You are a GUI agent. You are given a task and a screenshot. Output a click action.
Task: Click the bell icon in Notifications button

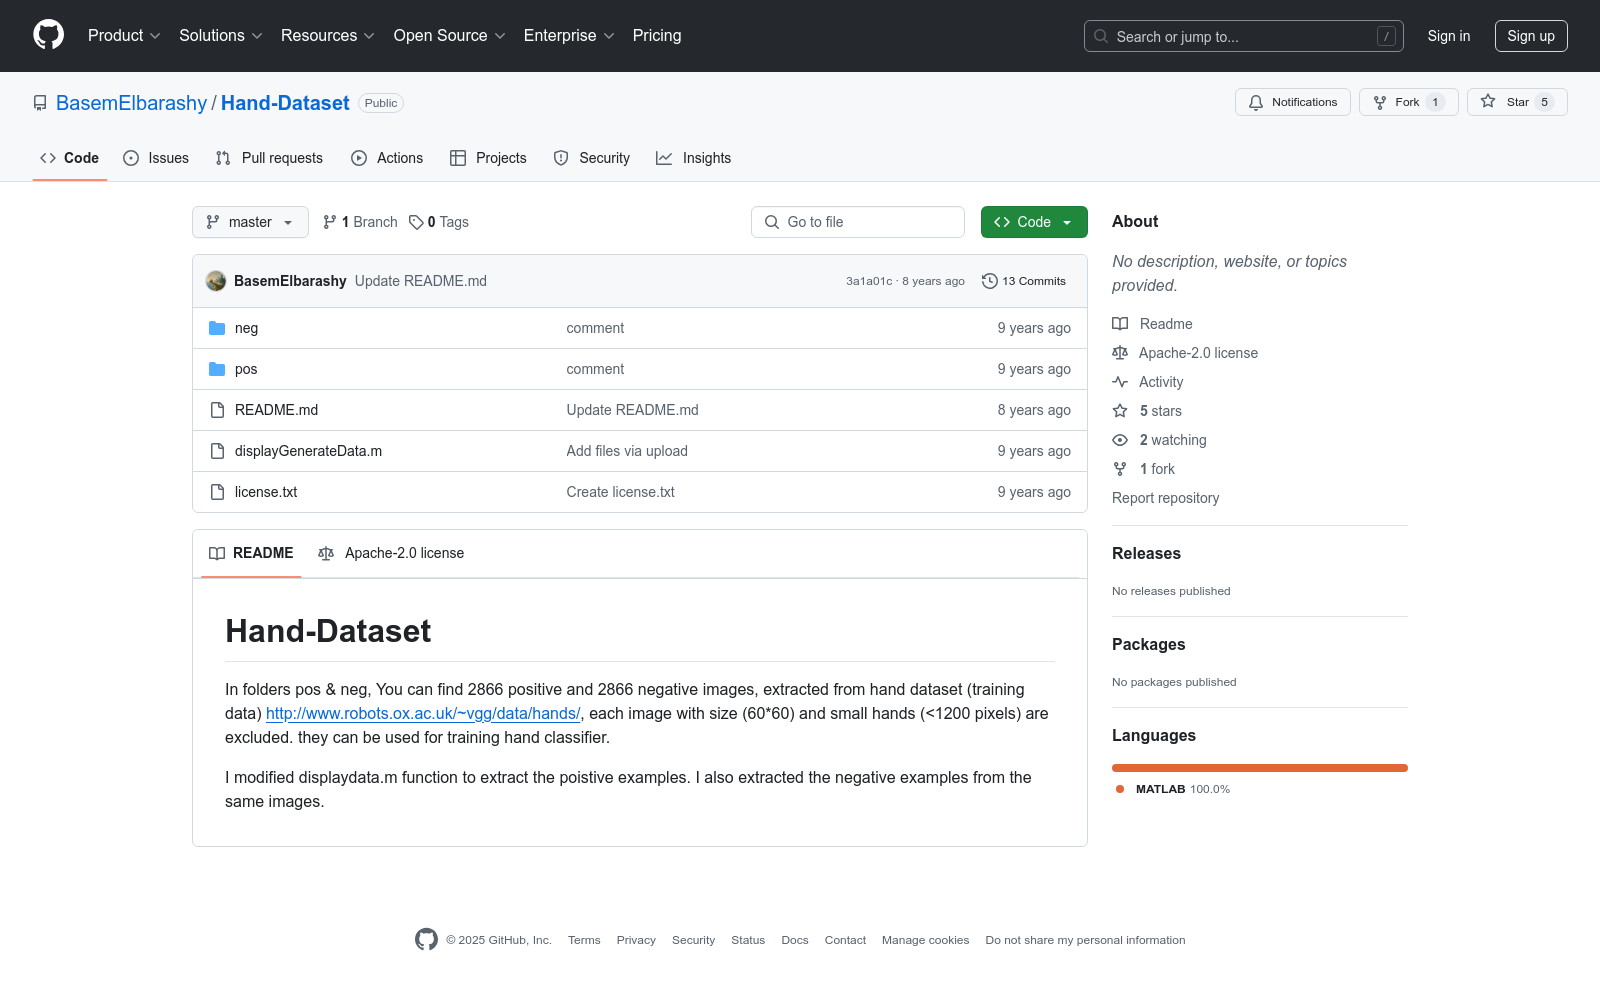1256,102
